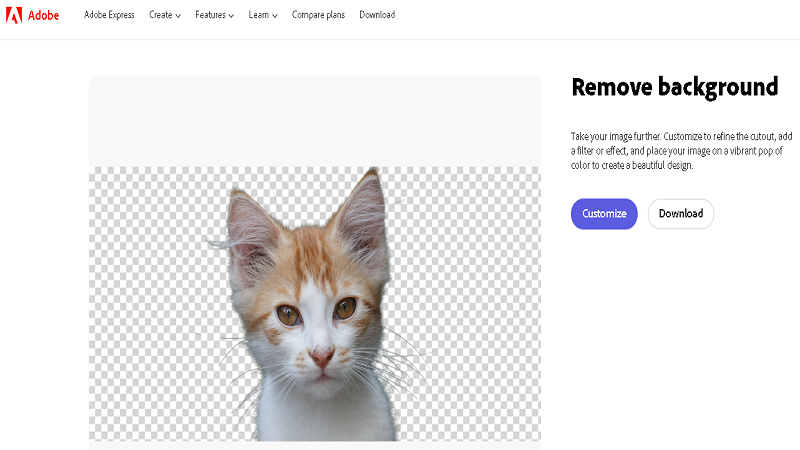Viewport: 800px width, 450px height.
Task: Click the Remove background heading
Action: (x=674, y=87)
